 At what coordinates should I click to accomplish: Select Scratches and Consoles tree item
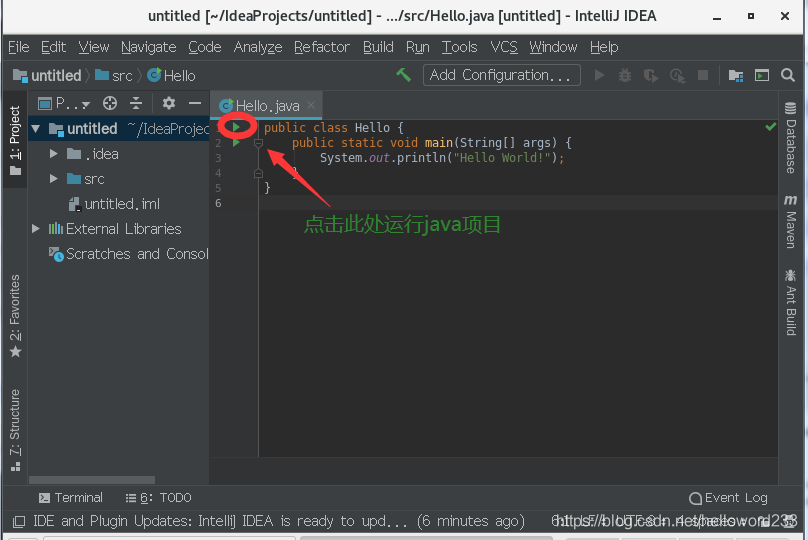point(129,254)
